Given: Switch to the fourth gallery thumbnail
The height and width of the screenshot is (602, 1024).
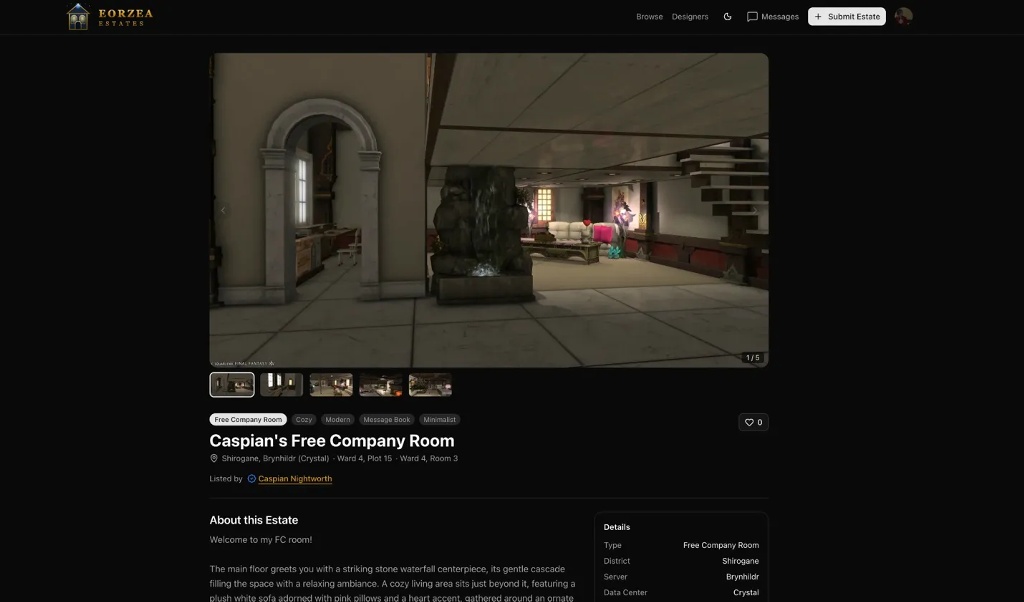Looking at the screenshot, I should tap(381, 385).
